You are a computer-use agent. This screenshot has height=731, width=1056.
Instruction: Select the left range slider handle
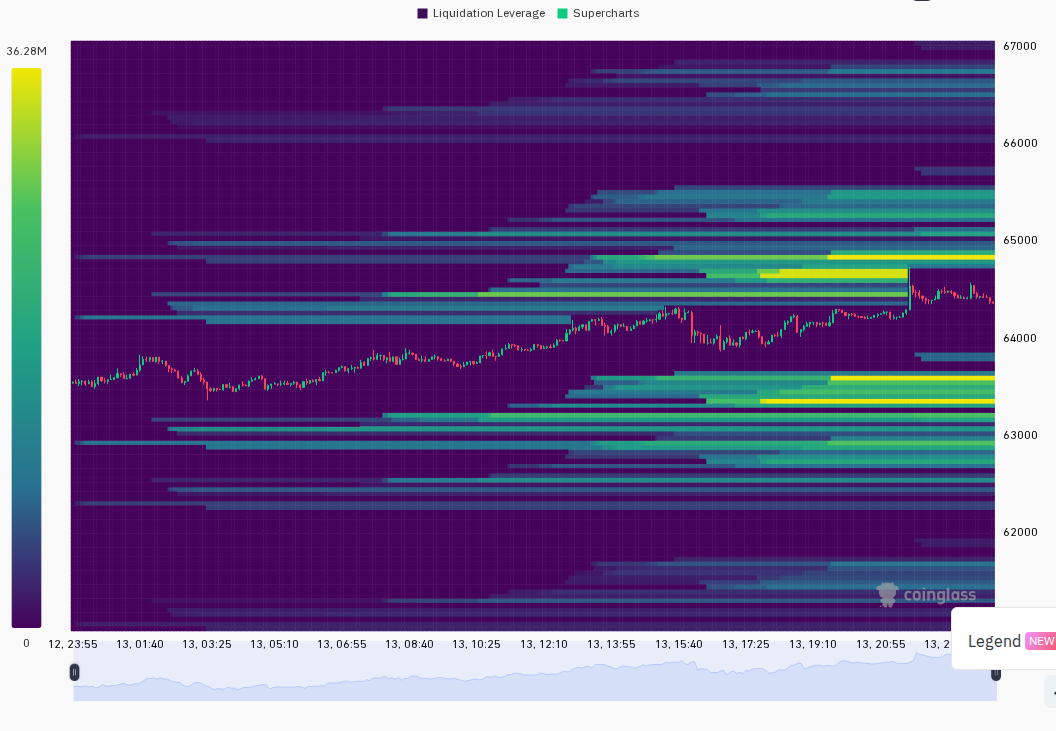tap(74, 672)
